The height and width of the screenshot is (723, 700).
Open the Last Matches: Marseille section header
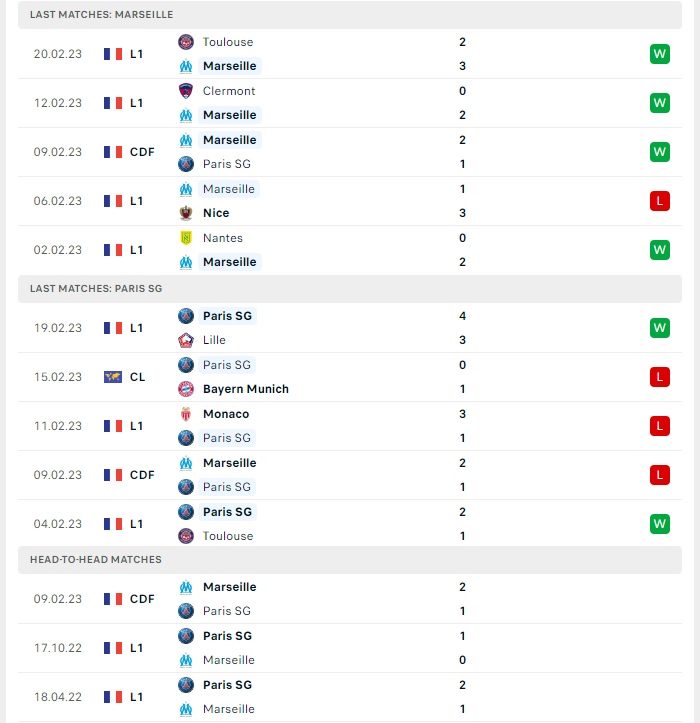point(350,15)
